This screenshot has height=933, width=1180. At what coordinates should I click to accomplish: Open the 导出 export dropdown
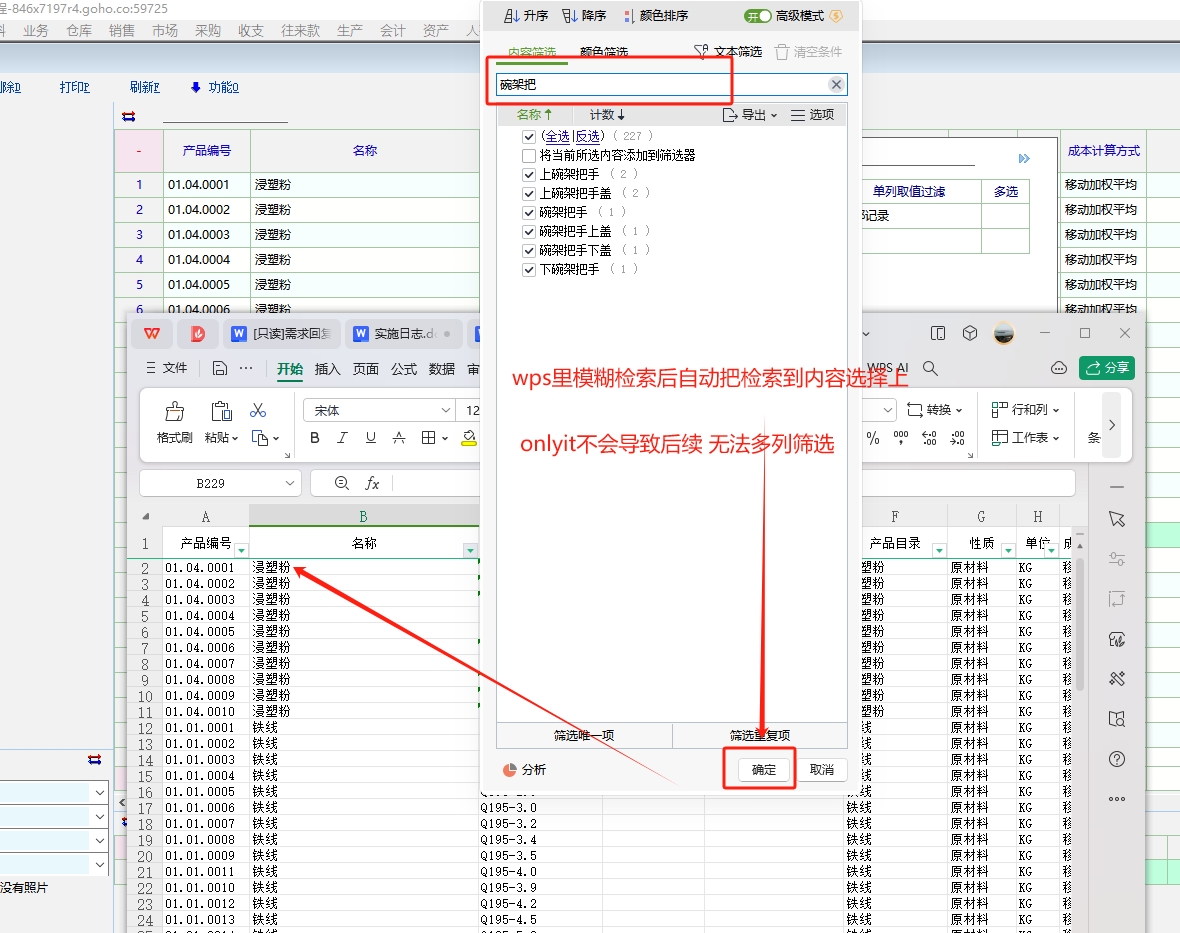(750, 115)
